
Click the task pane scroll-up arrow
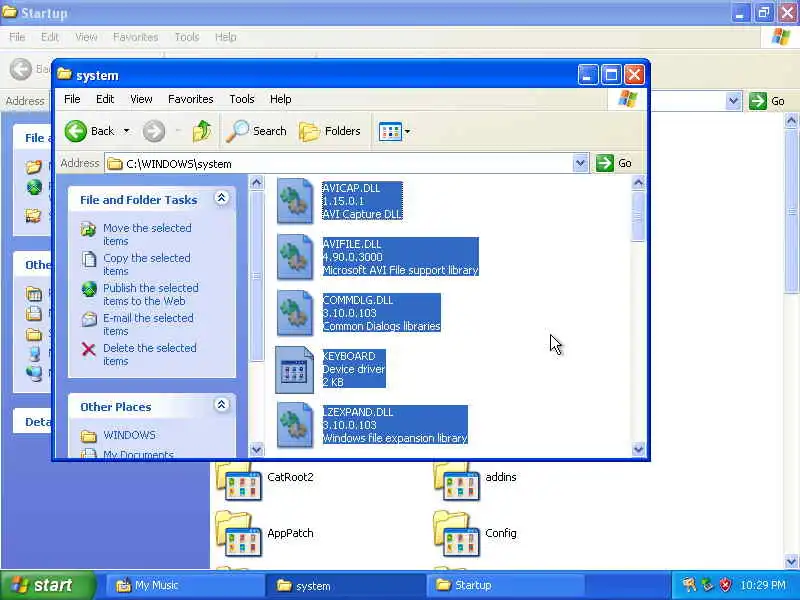coord(256,183)
